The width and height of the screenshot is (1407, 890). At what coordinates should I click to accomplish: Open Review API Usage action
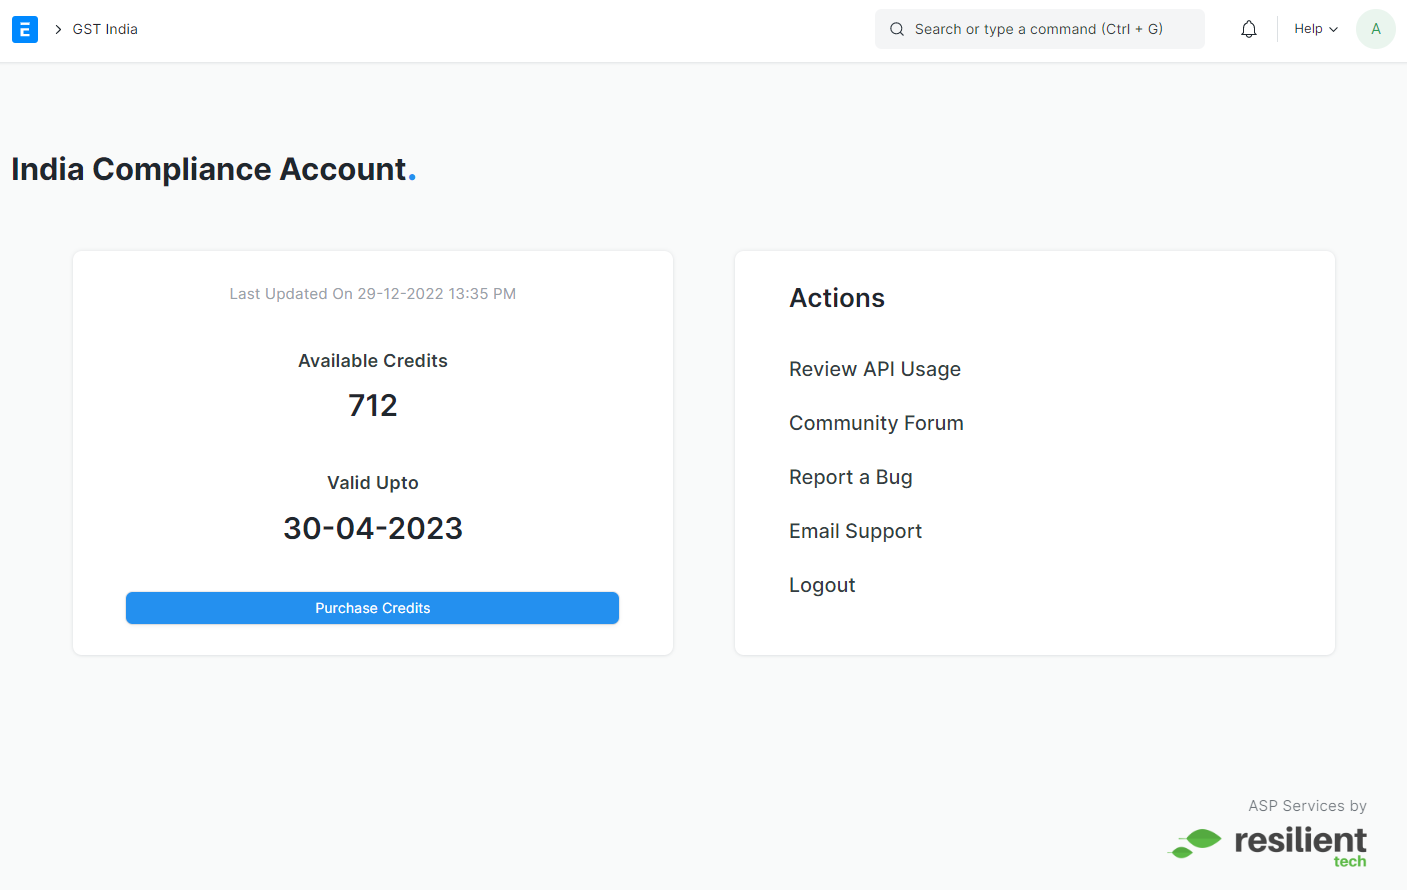pos(875,369)
